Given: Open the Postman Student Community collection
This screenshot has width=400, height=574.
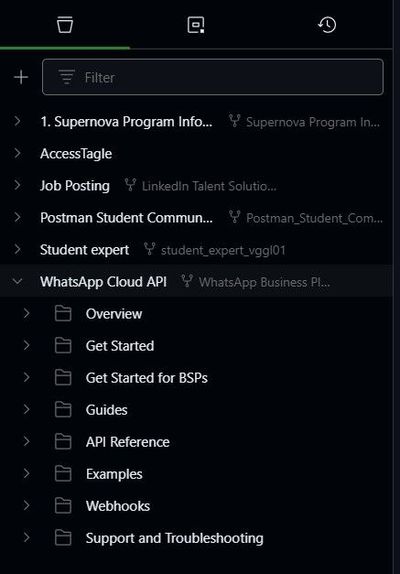Looking at the screenshot, I should [126, 217].
